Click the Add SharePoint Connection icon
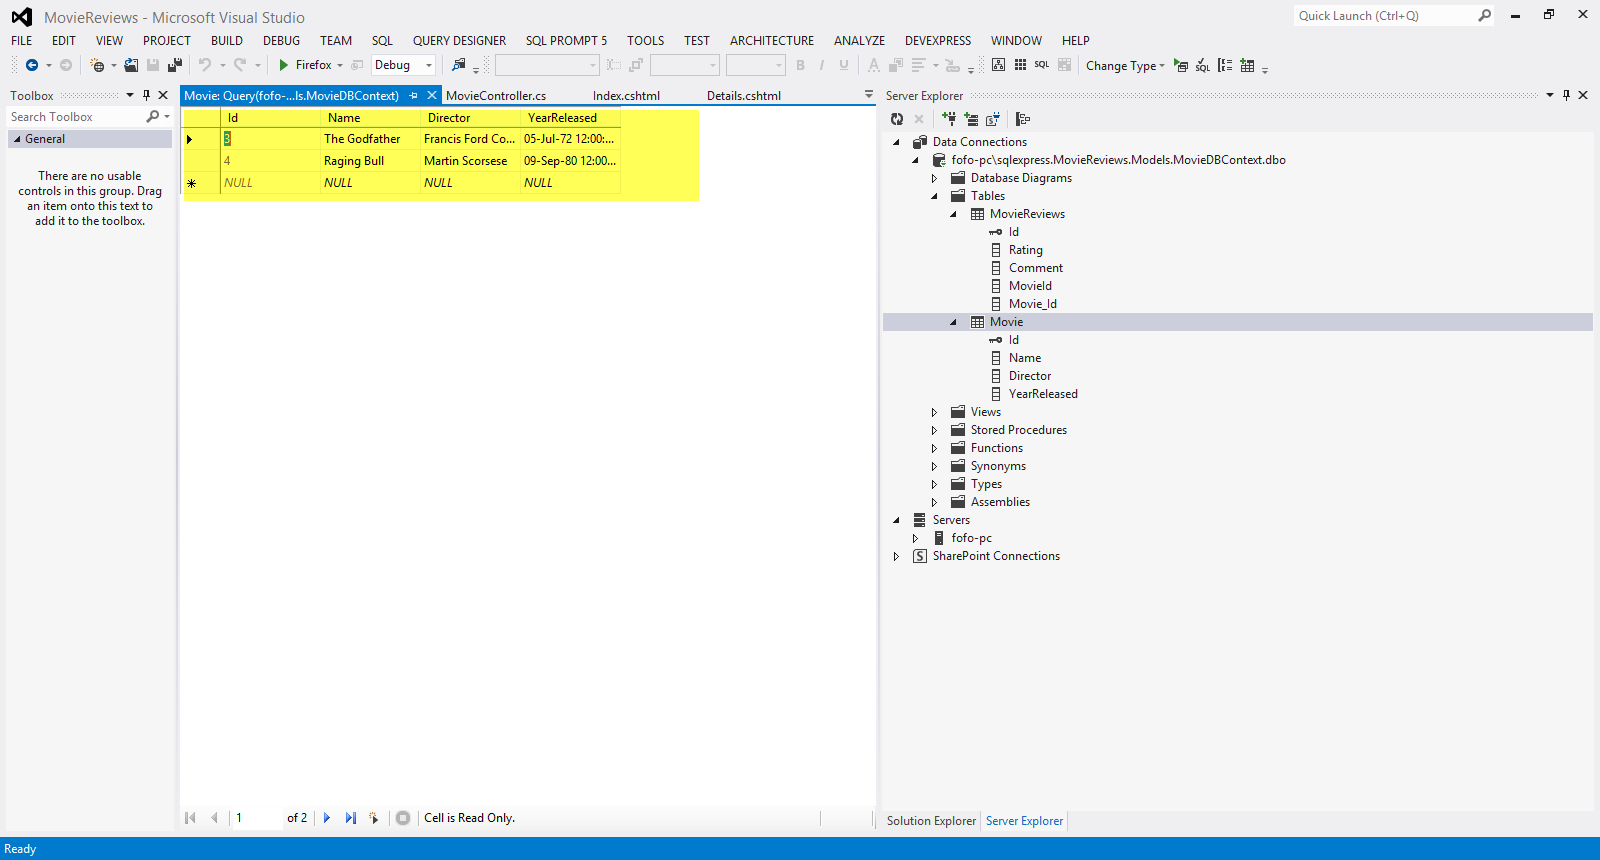The image size is (1600, 860). [993, 119]
